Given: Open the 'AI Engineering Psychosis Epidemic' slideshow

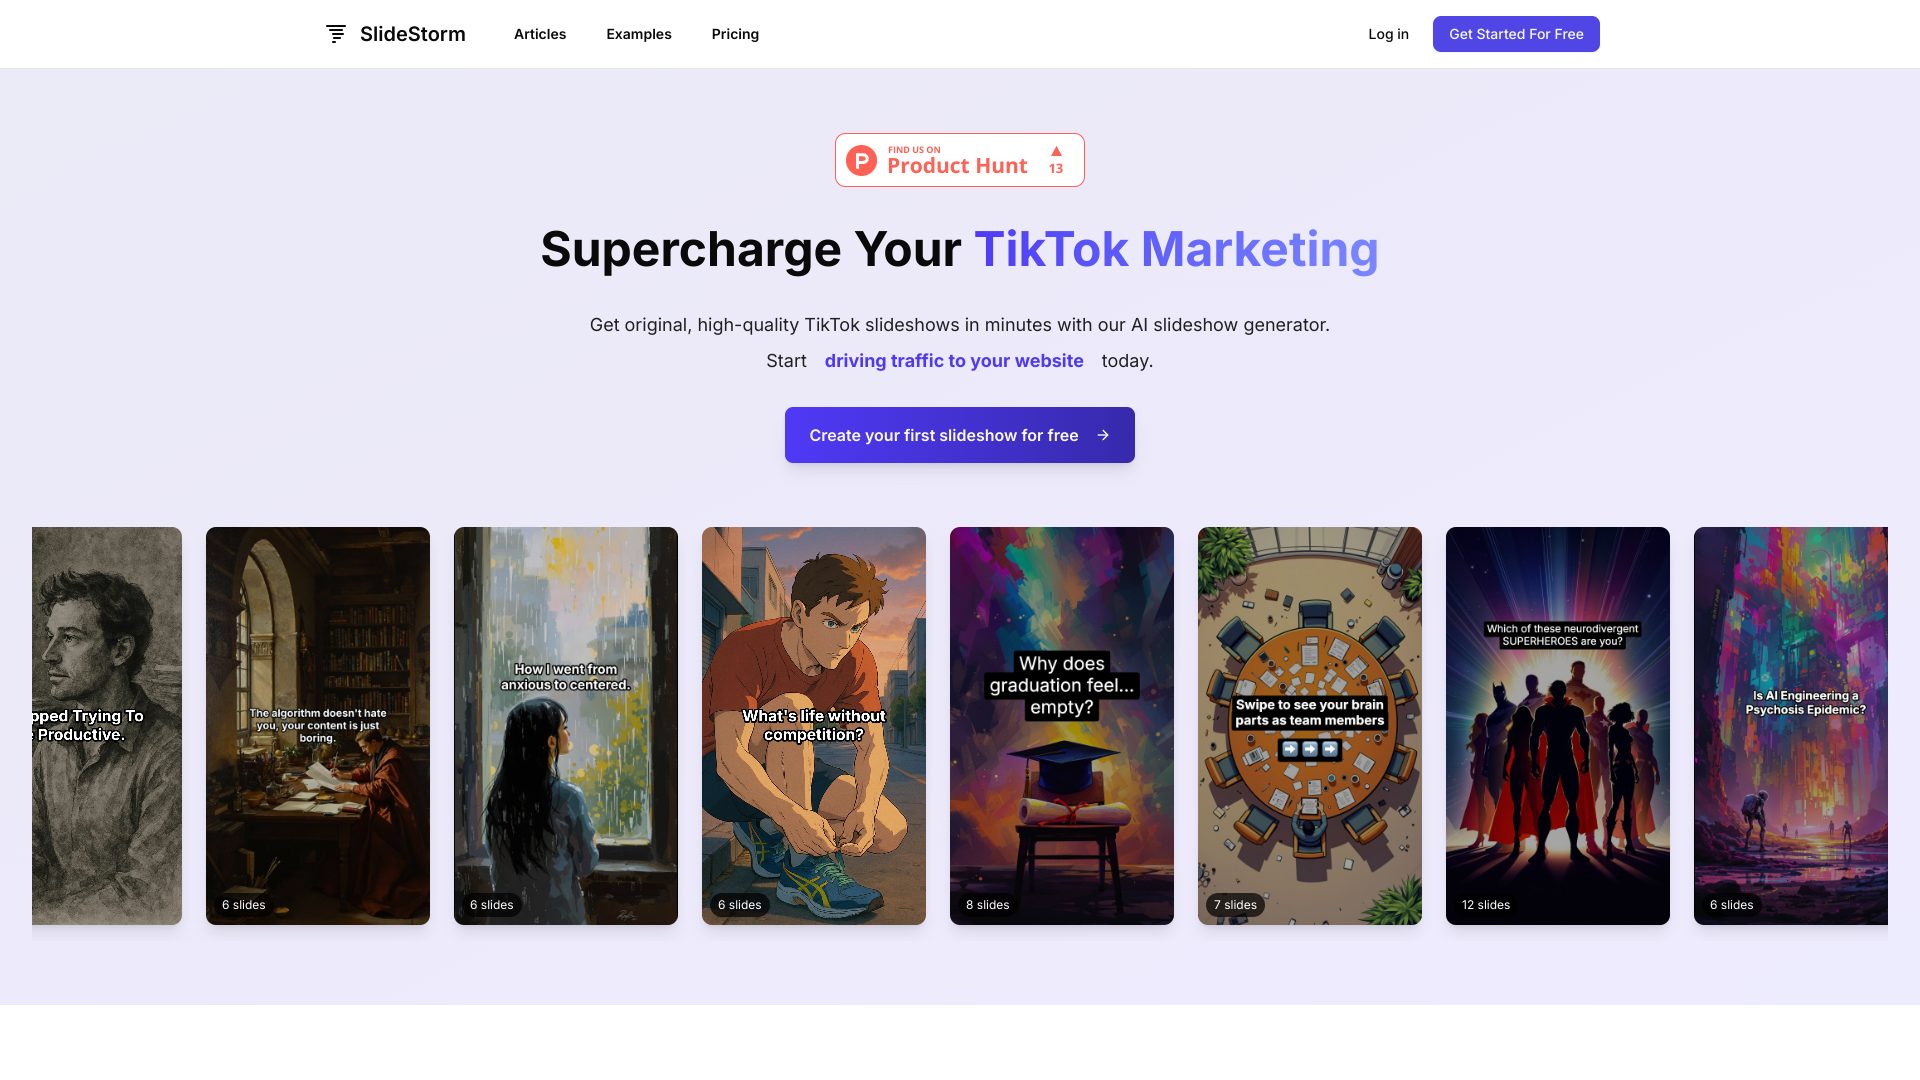Looking at the screenshot, I should (x=1791, y=726).
